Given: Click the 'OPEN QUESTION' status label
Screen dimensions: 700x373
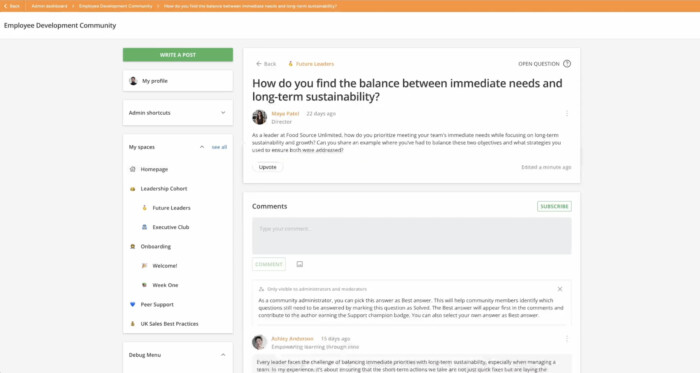Looking at the screenshot, I should click(x=538, y=64).
